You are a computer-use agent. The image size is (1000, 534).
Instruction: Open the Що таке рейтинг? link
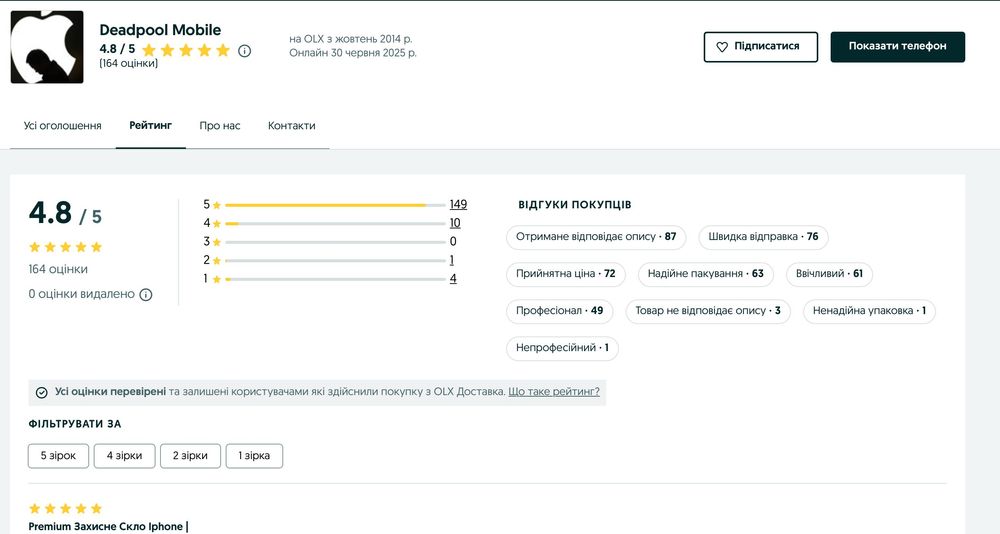(554, 392)
